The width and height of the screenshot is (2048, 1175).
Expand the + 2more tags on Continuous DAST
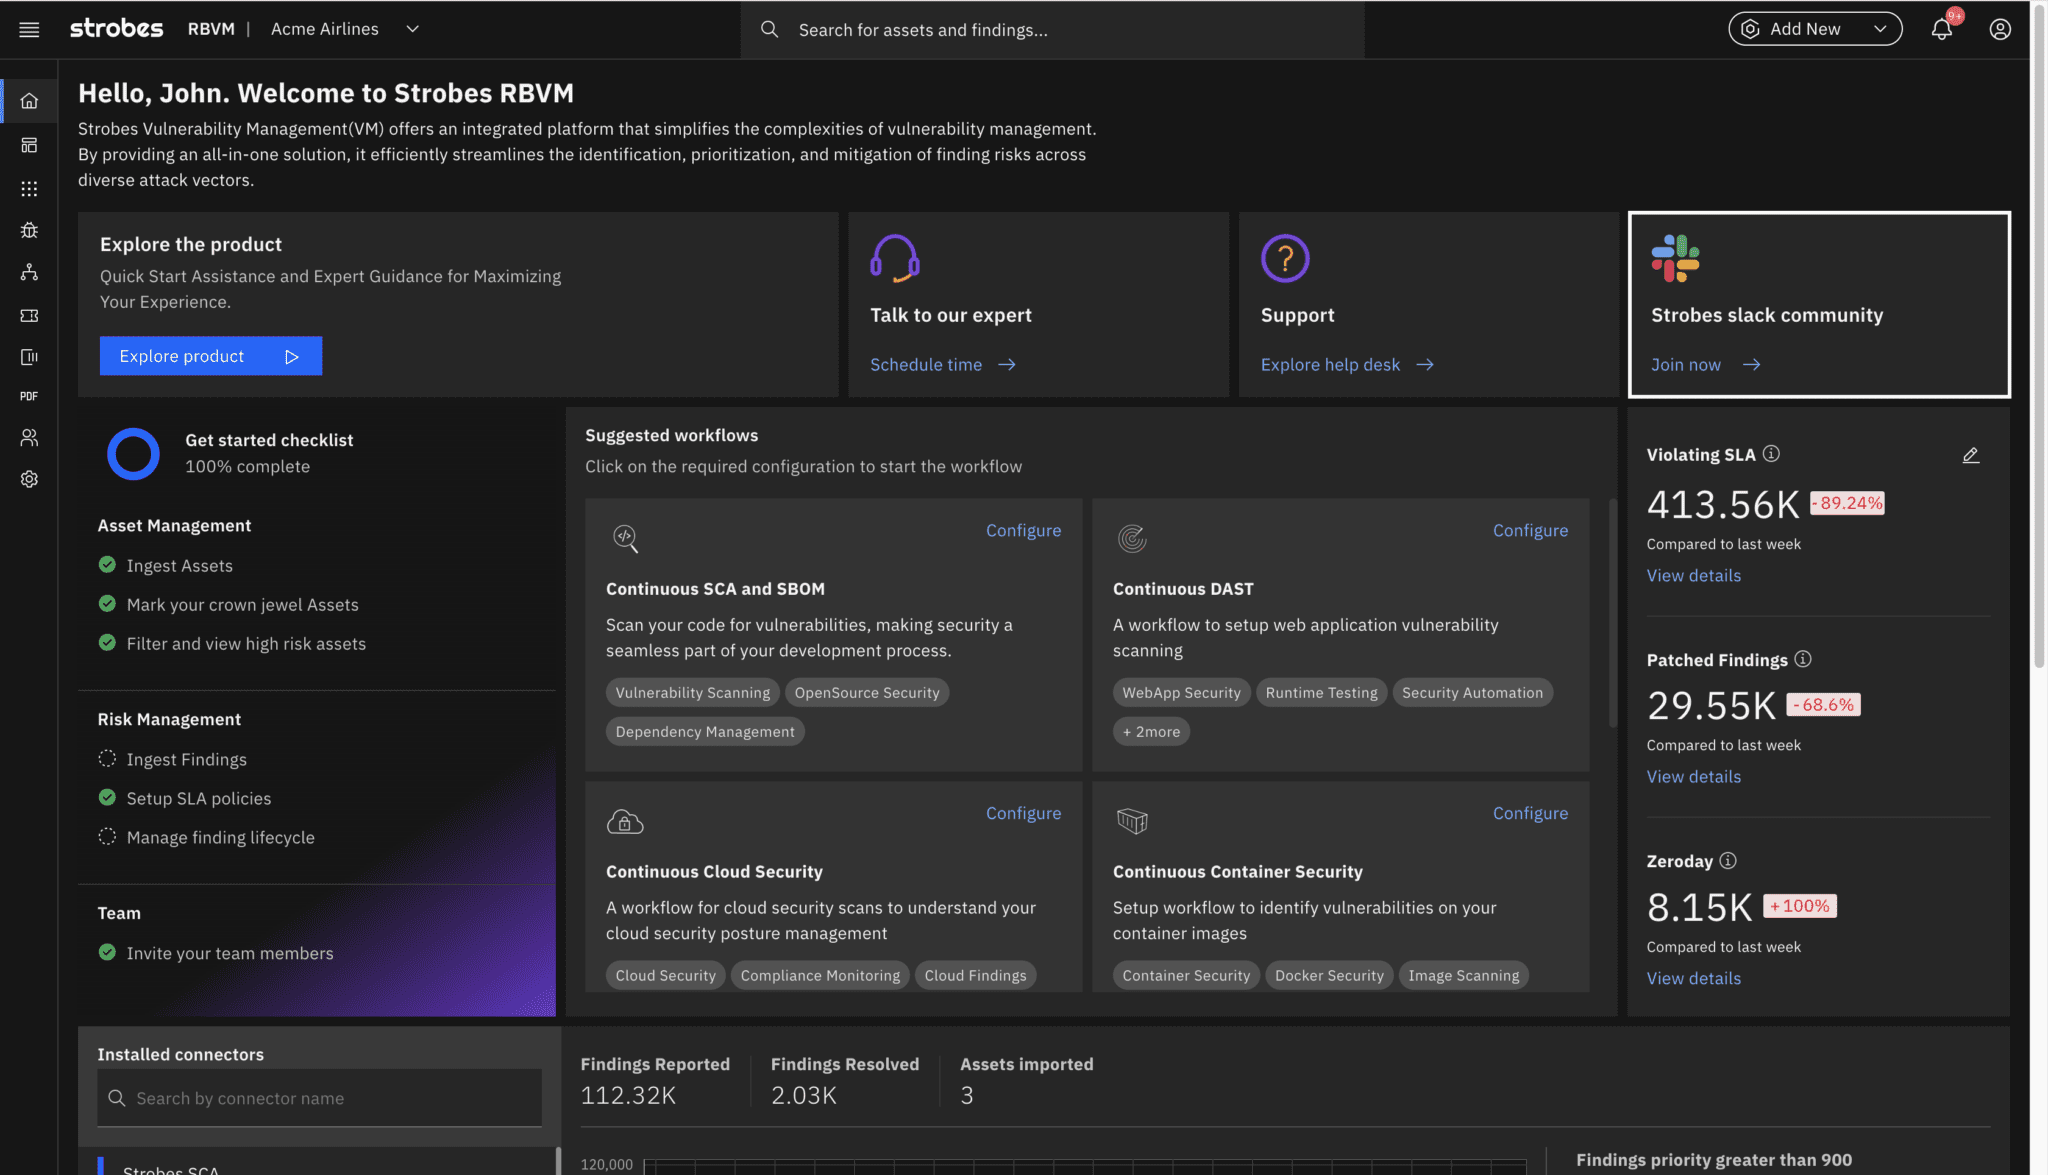tap(1150, 732)
